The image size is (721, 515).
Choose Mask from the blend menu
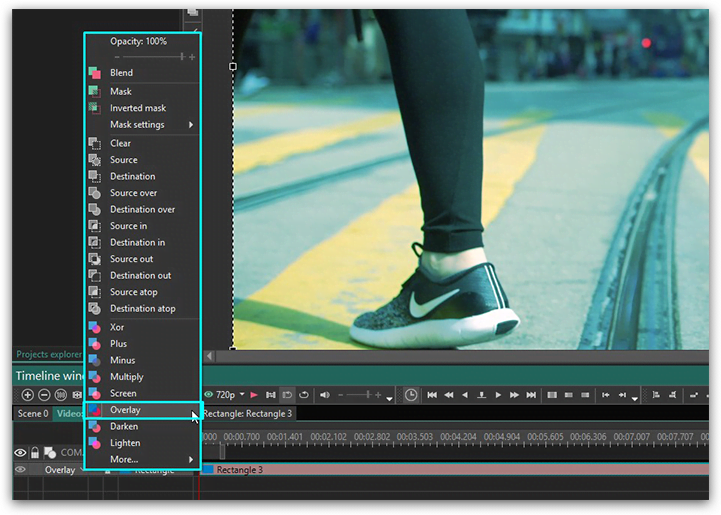point(143,92)
